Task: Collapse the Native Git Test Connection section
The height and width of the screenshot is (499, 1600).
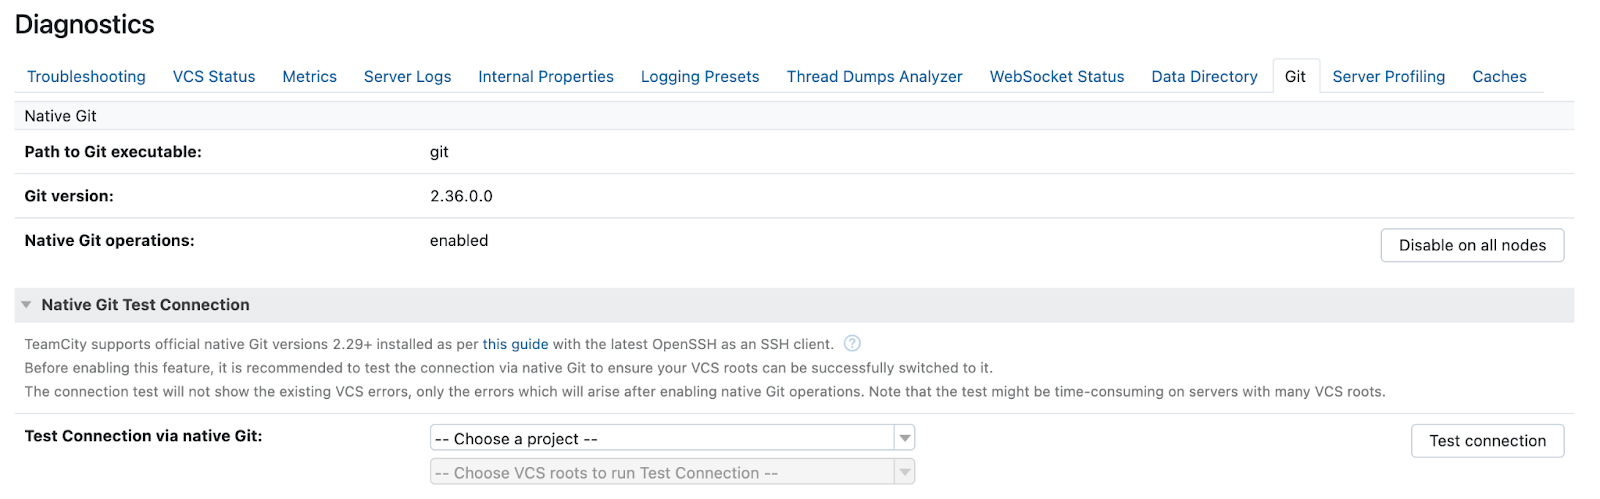Action: [x=26, y=305]
